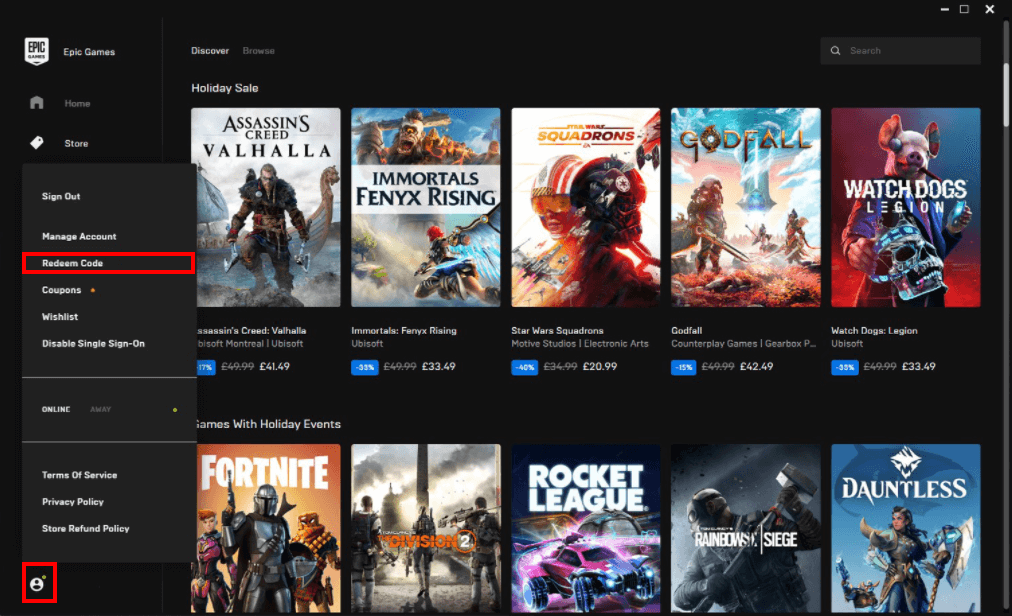Click the green online status dot

[x=175, y=410]
